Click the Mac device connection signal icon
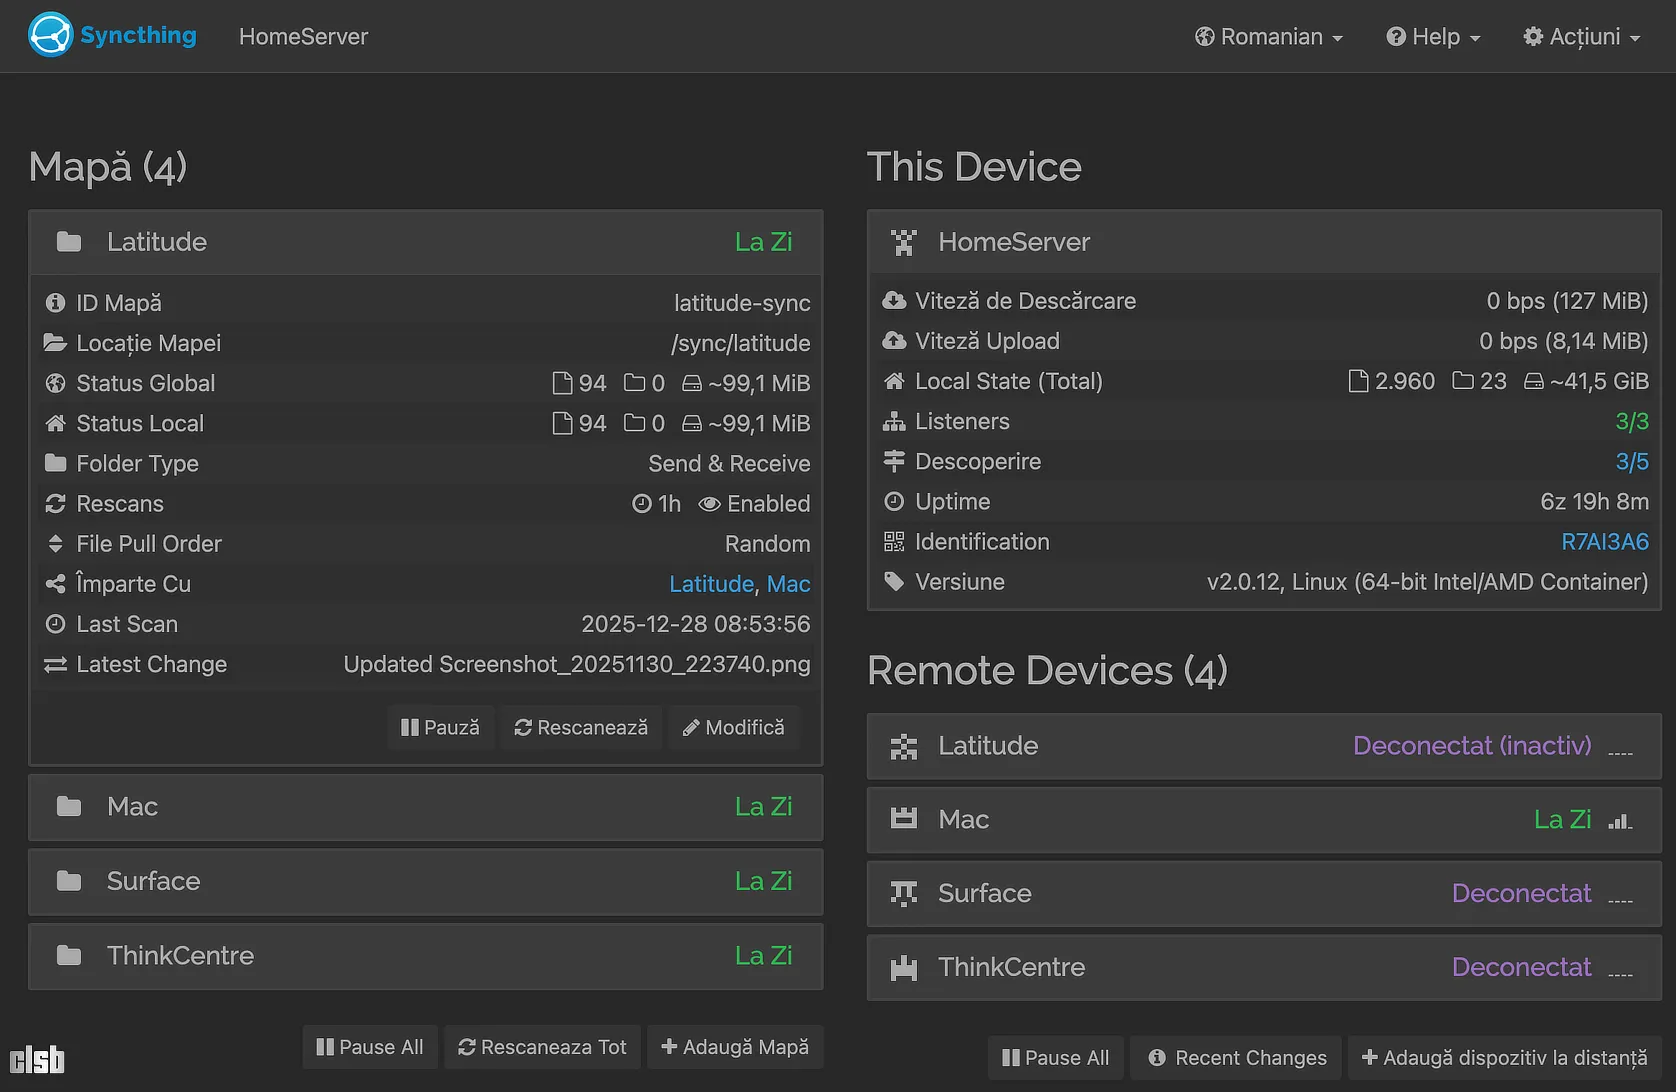Image resolution: width=1676 pixels, height=1092 pixels. point(1620,821)
